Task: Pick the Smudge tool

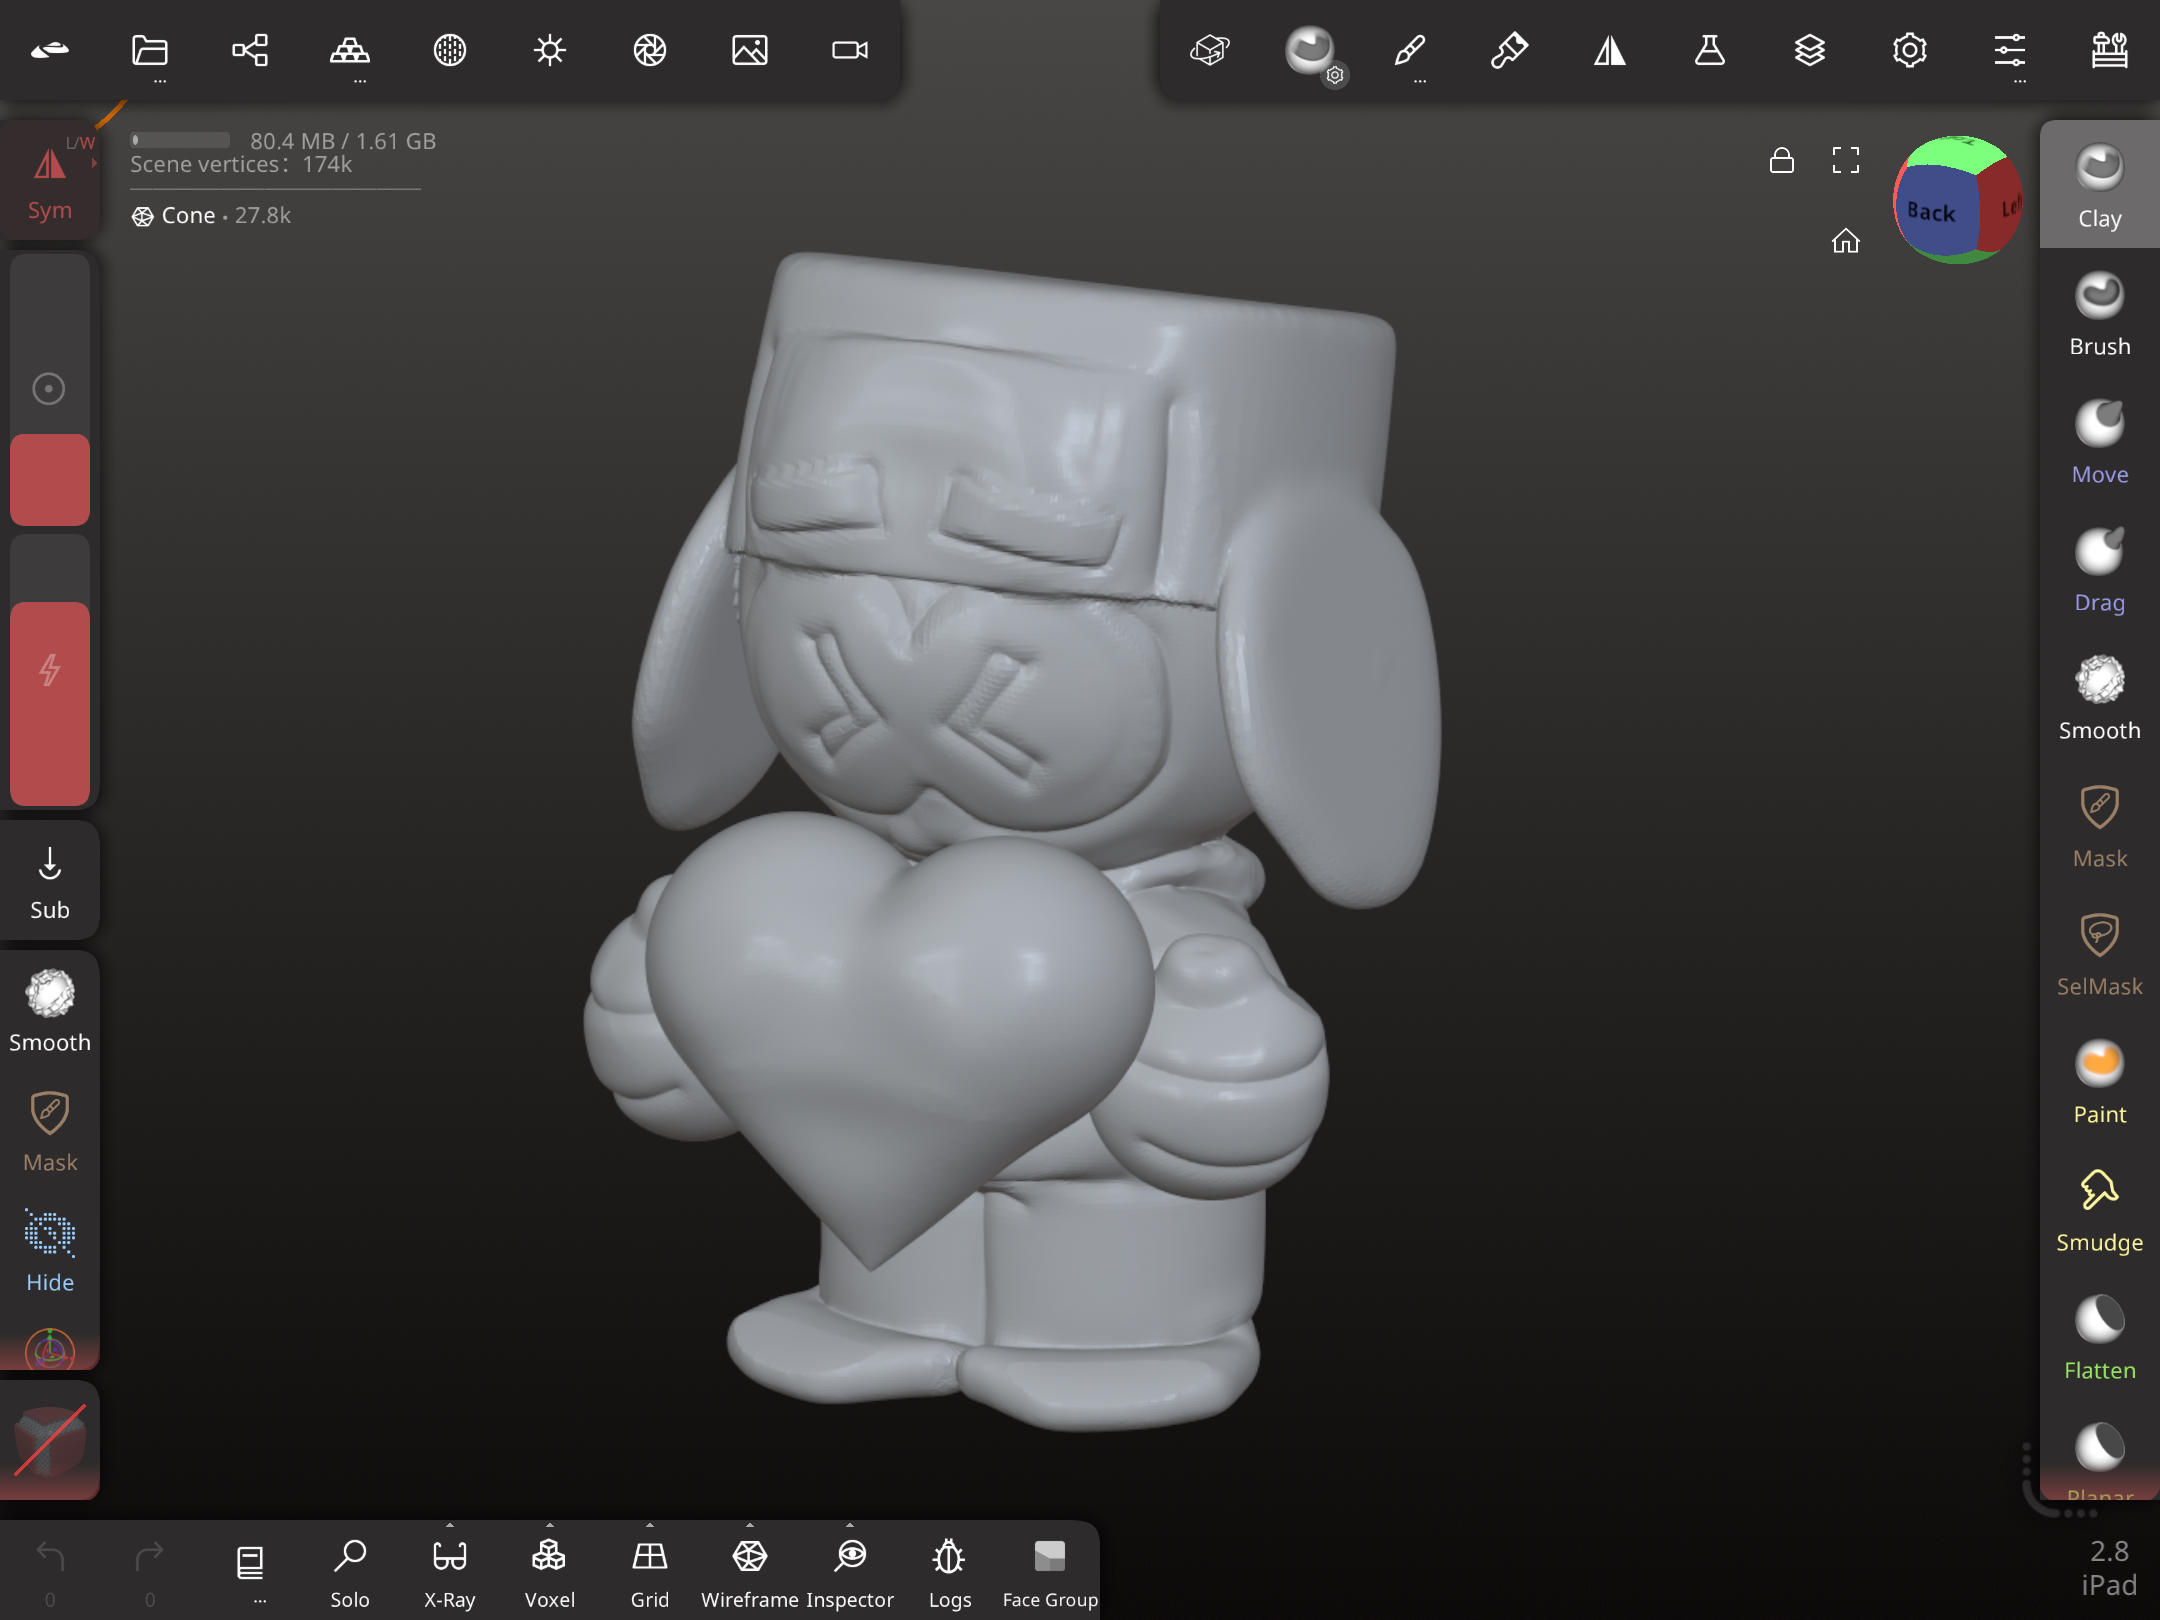Action: click(2099, 1210)
